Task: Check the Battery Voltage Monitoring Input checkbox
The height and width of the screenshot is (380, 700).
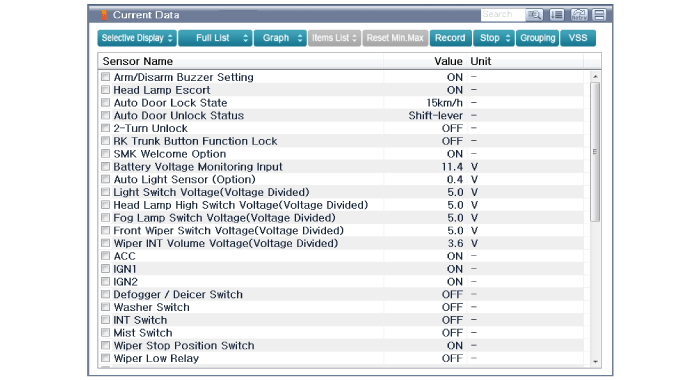Action: pos(105,167)
